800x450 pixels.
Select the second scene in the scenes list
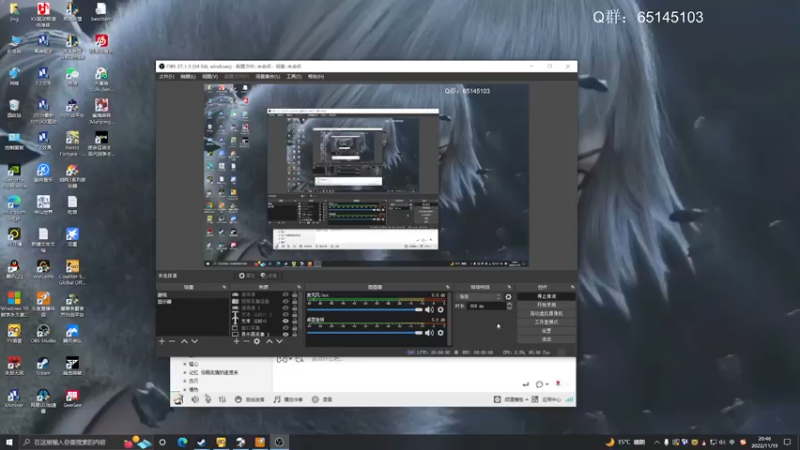coord(192,302)
